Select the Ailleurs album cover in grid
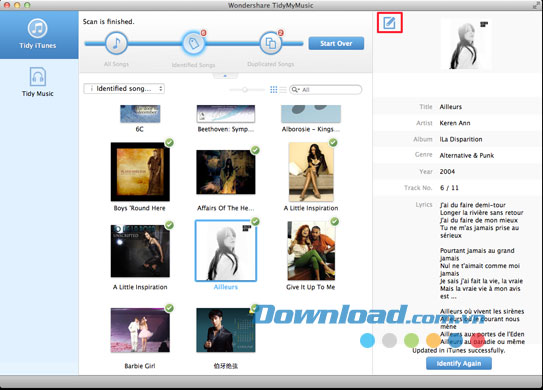543x390 pixels. click(x=226, y=250)
